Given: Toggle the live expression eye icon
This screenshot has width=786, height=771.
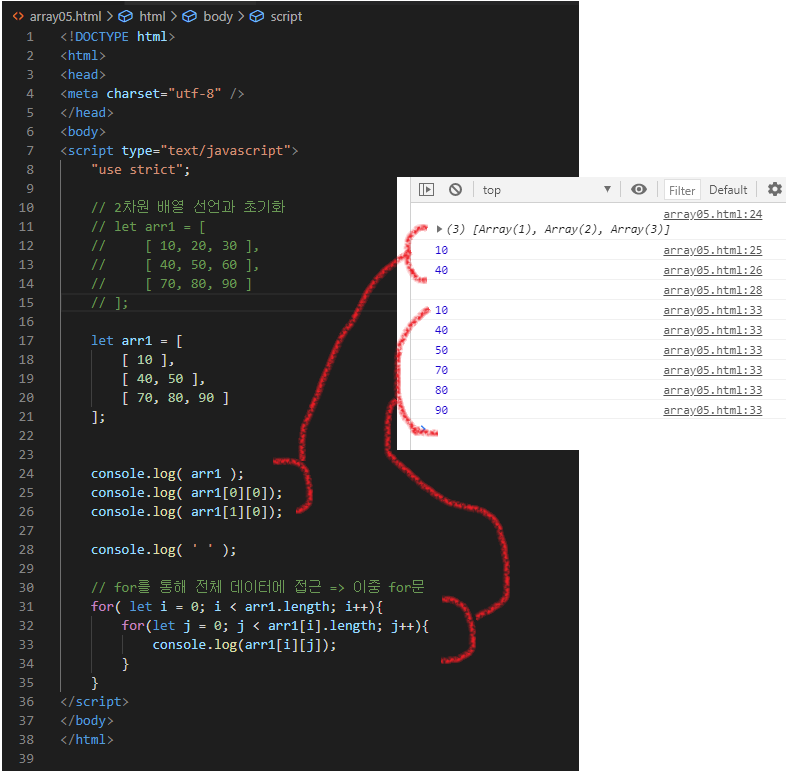Looking at the screenshot, I should click(x=639, y=189).
